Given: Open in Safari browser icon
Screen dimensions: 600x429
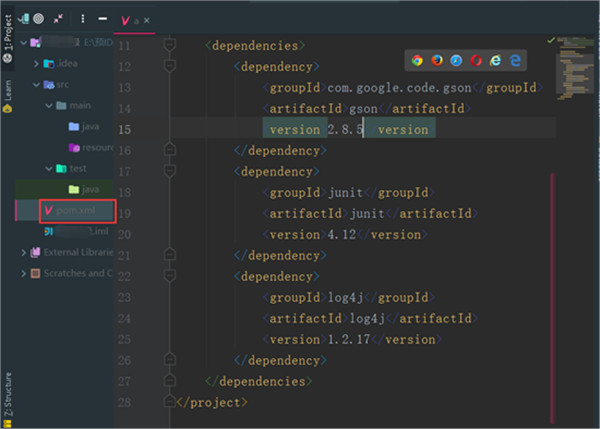Looking at the screenshot, I should 456,61.
